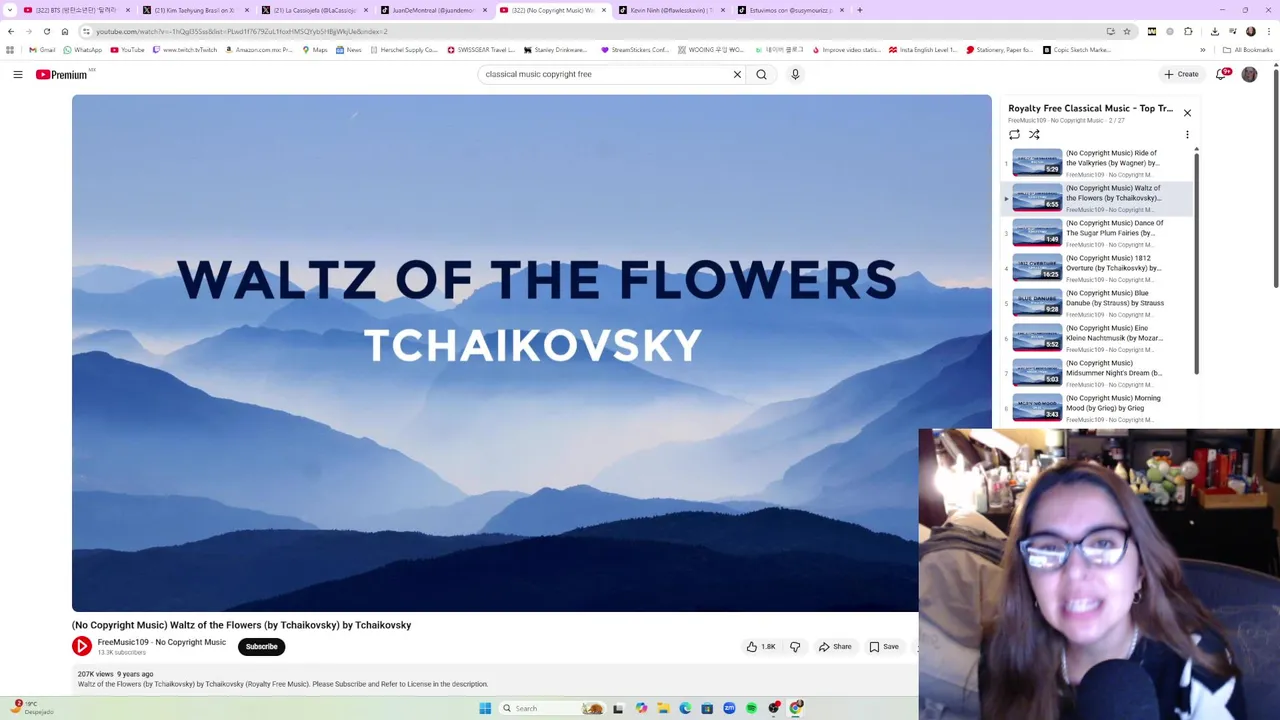Open Royalty Free Classical Music playlist title
1280x720 pixels.
point(1090,108)
